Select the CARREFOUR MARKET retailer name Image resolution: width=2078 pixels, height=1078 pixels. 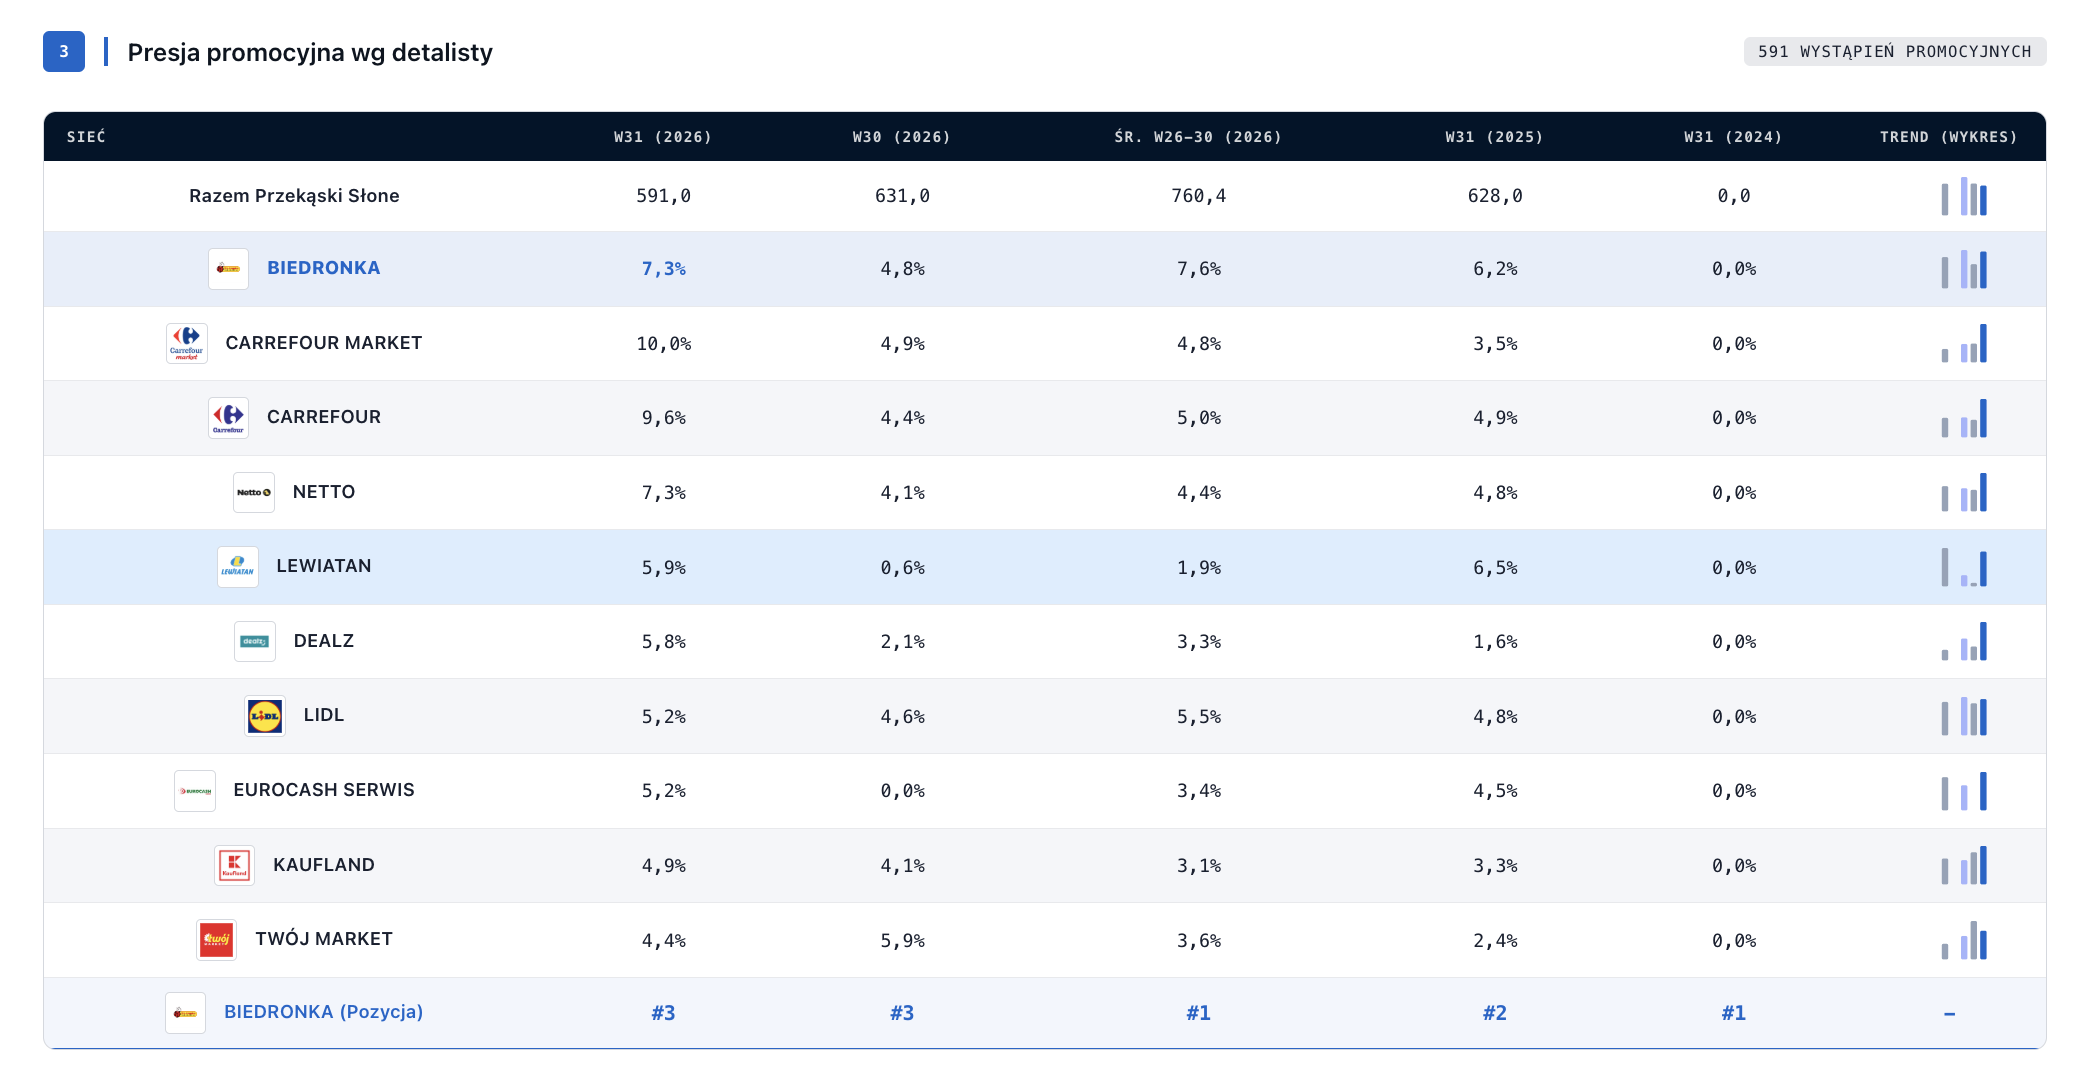[x=324, y=343]
